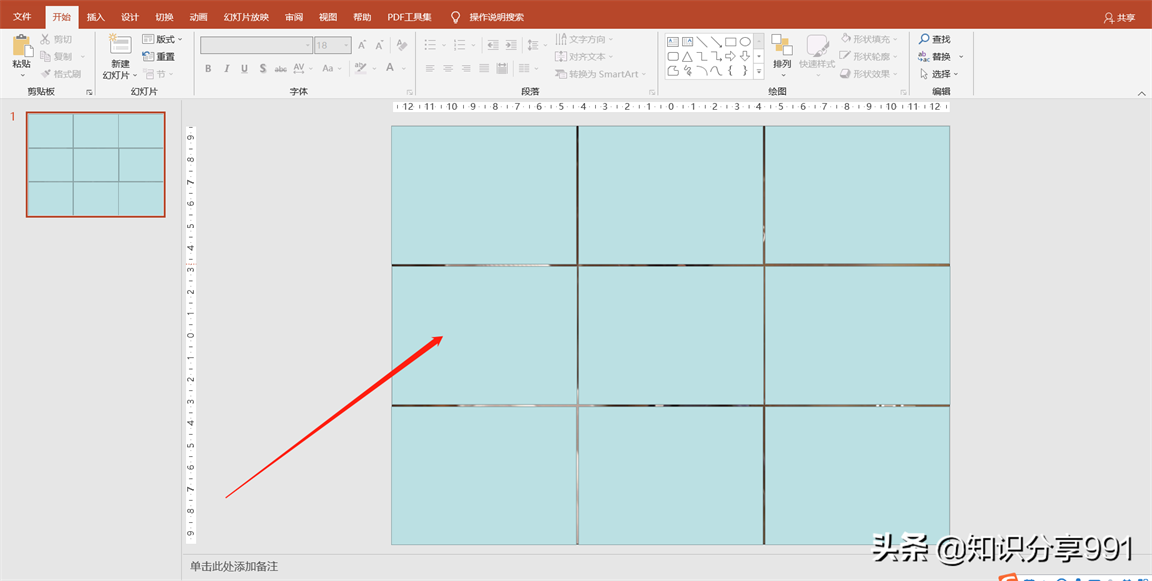
Task: Toggle italic formatting
Action: pyautogui.click(x=227, y=69)
